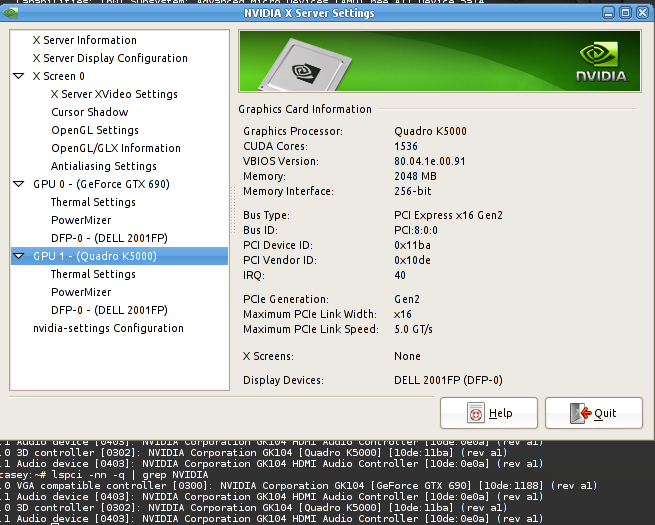
Task: Collapse the X Screen 0 tree node
Action: click(19, 76)
